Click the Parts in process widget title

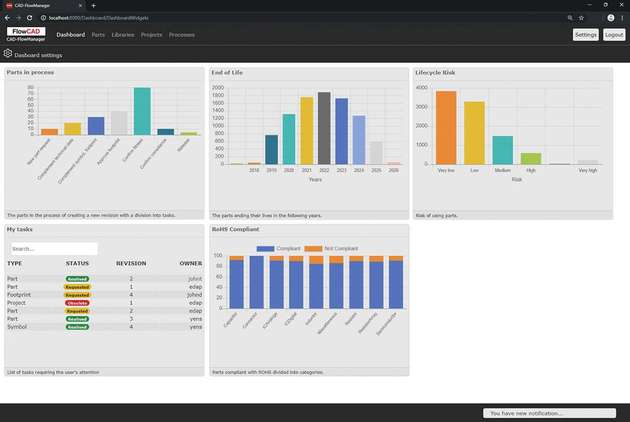(30, 72)
